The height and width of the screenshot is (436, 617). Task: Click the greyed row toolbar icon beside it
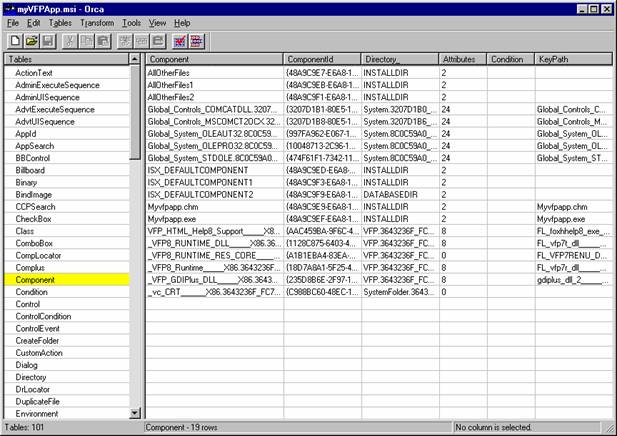(142, 41)
